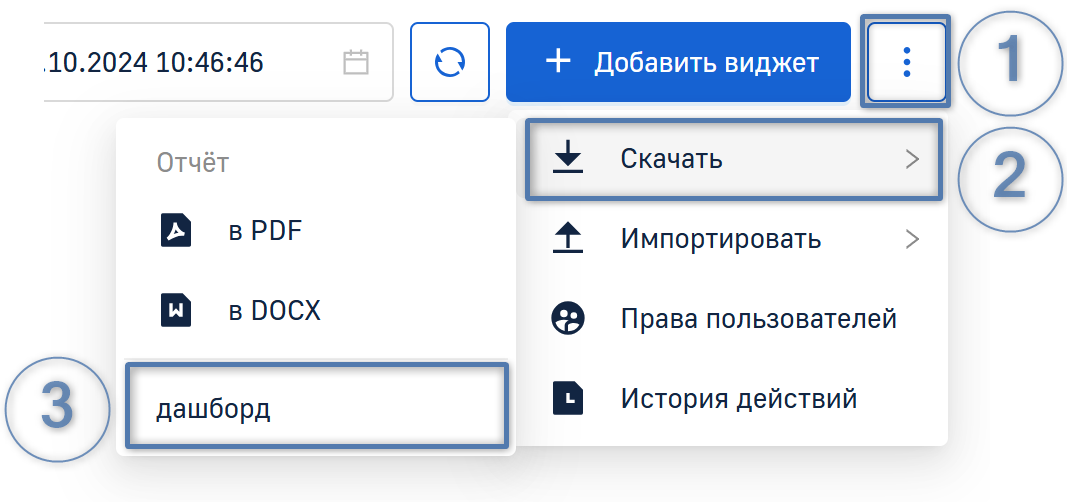Select the Скачать menu item

pos(671,158)
